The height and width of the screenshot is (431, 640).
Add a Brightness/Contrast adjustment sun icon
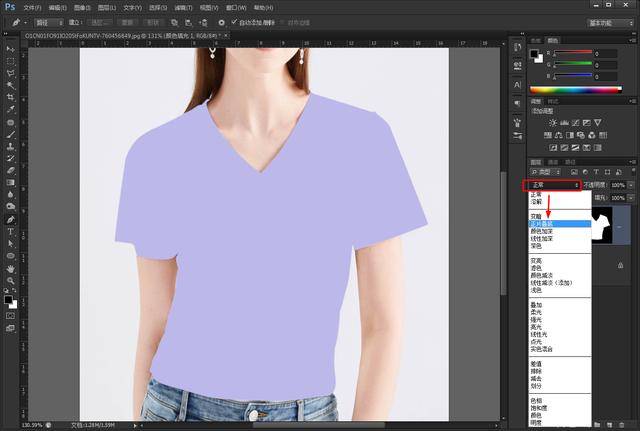pos(553,123)
